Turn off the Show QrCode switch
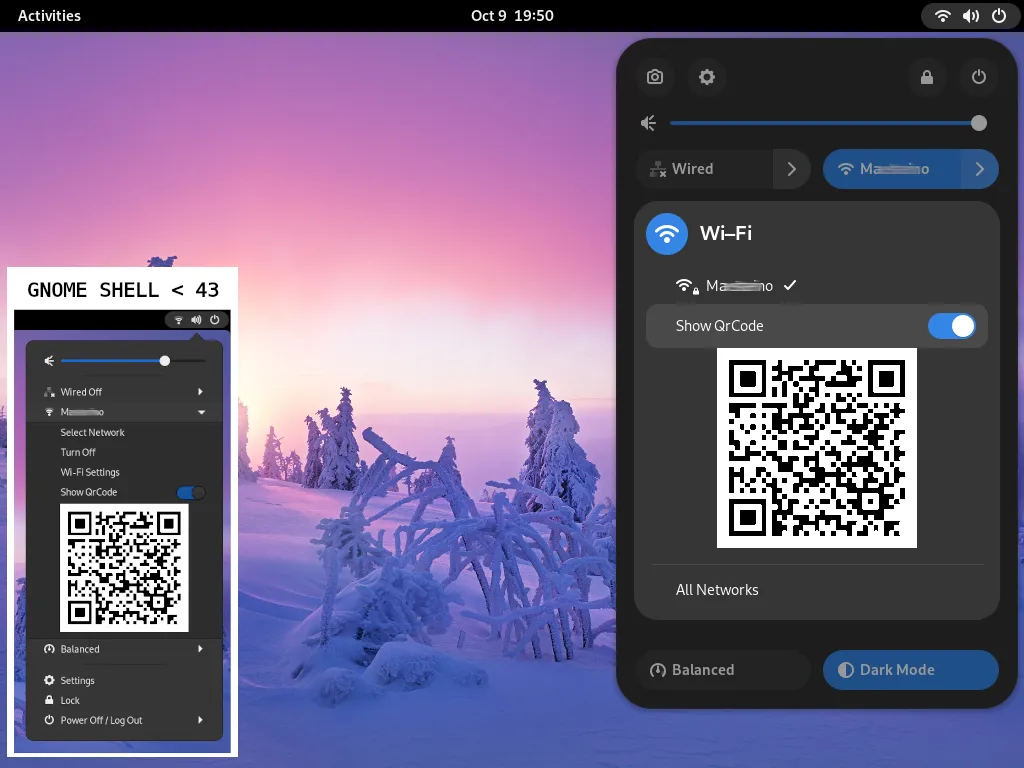The image size is (1024, 768). click(x=951, y=326)
